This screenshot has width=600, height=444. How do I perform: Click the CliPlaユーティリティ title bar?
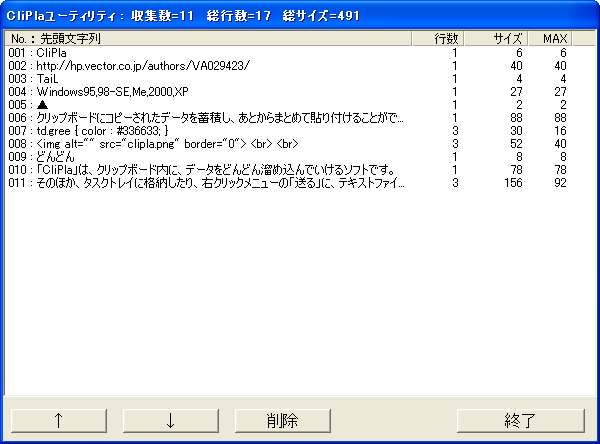tap(300, 15)
